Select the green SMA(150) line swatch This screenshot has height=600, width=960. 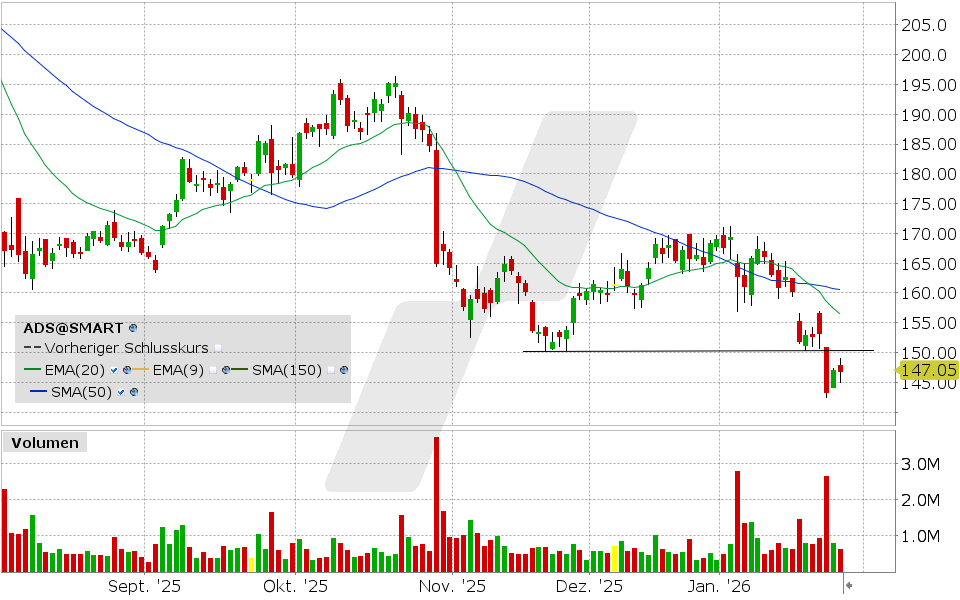(x=238, y=370)
